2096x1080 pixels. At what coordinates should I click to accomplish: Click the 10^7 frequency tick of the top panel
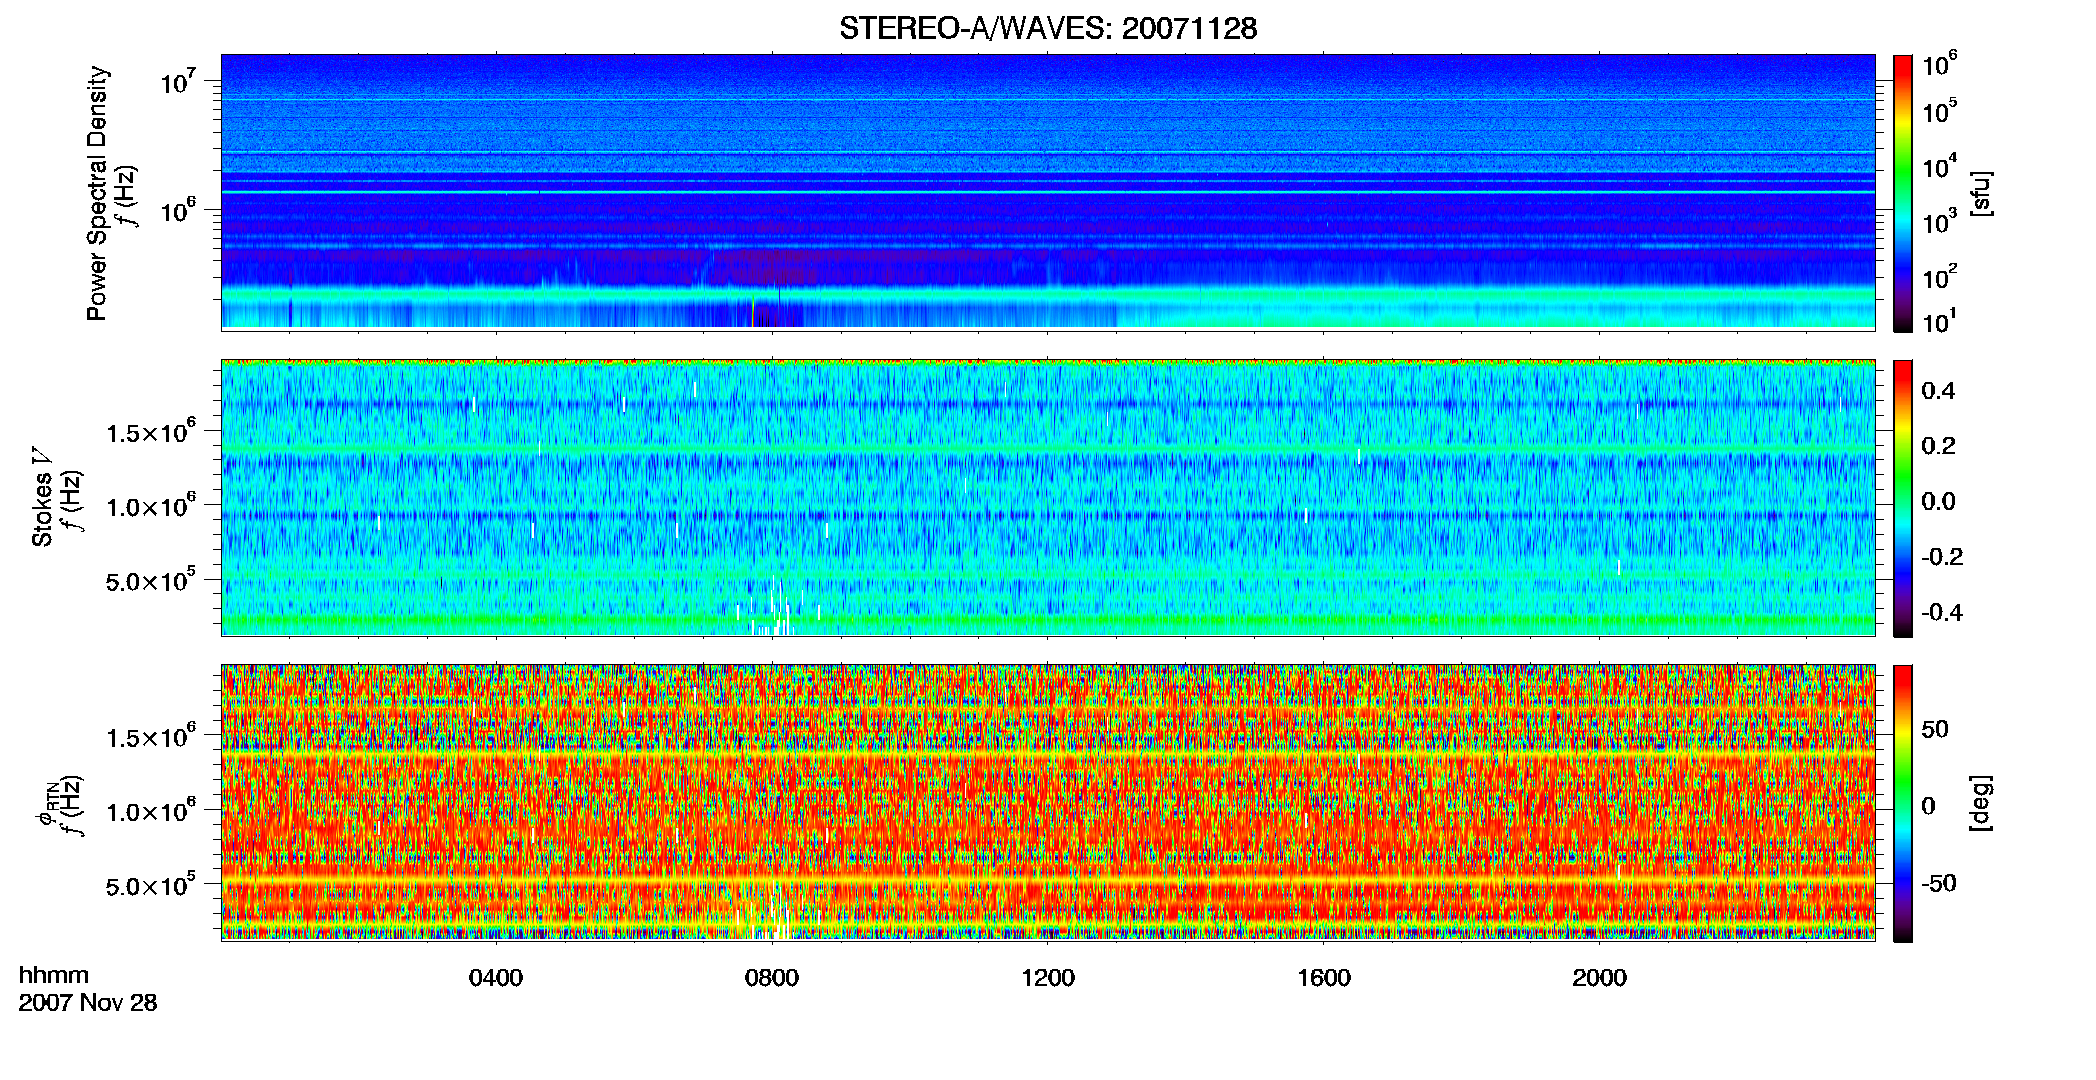point(176,80)
